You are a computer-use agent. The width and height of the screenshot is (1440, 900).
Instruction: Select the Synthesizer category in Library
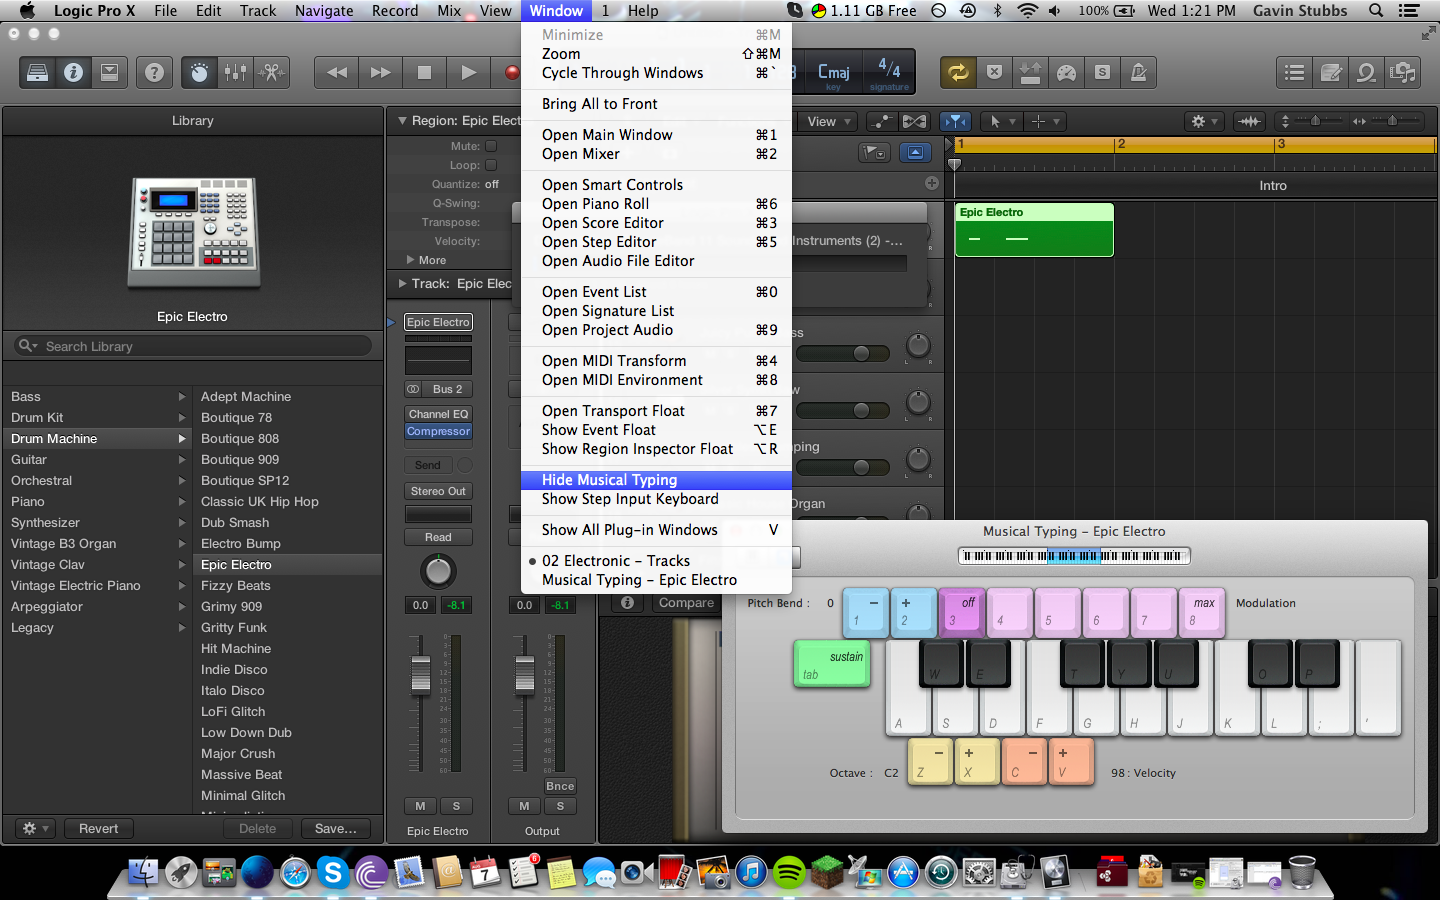(96, 523)
